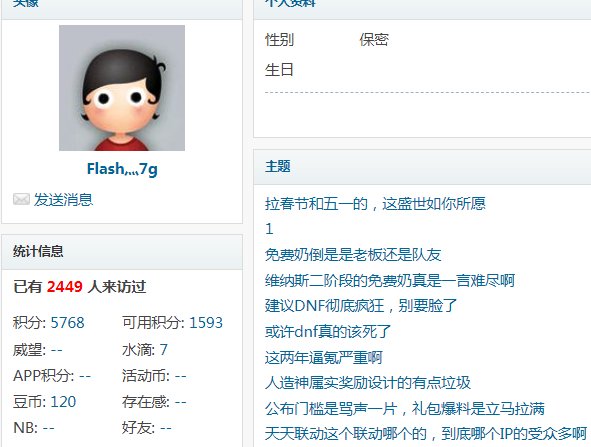Open thread 维纳斯二阶段的免费奶真是一言难尽啊
Image resolution: width=591 pixels, height=447 pixels.
point(390,280)
